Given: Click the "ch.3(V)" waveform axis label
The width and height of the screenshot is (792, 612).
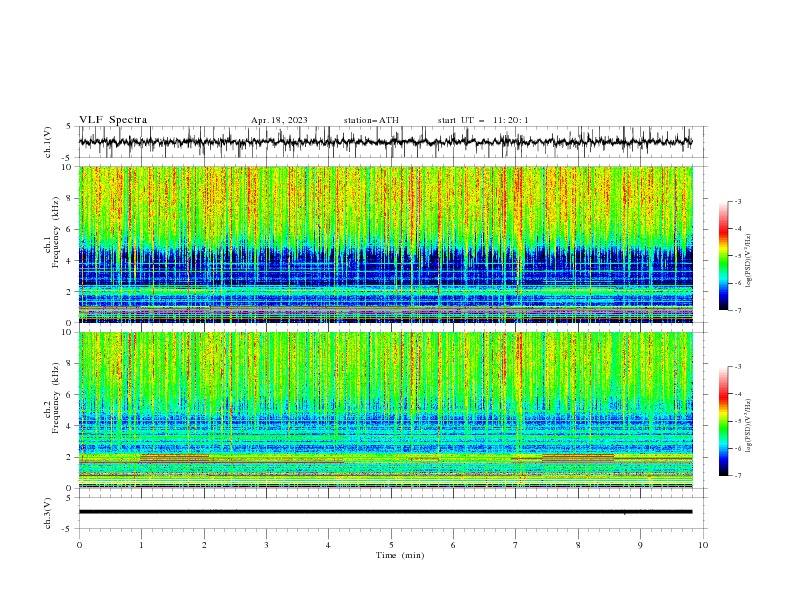Looking at the screenshot, I should (48, 513).
